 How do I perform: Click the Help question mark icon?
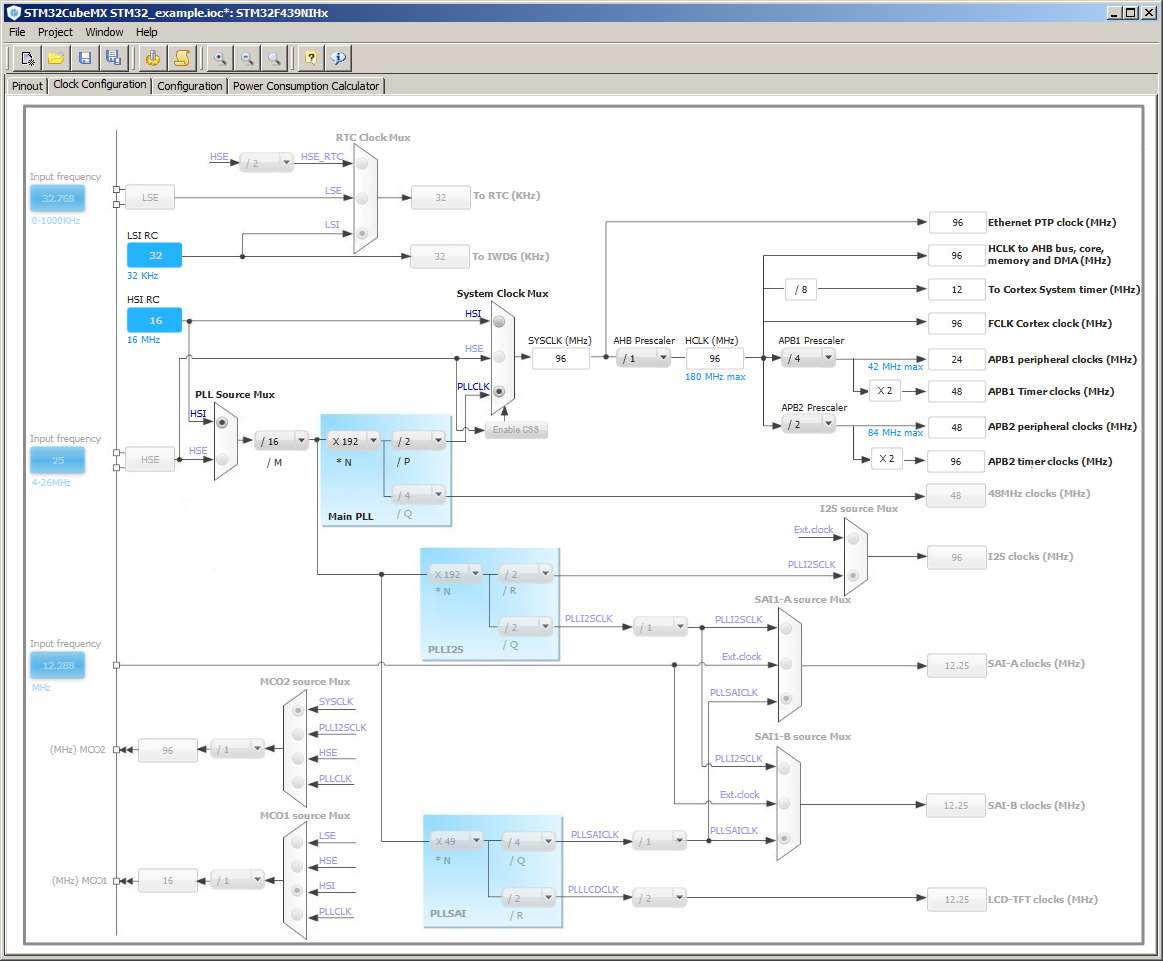tap(310, 58)
